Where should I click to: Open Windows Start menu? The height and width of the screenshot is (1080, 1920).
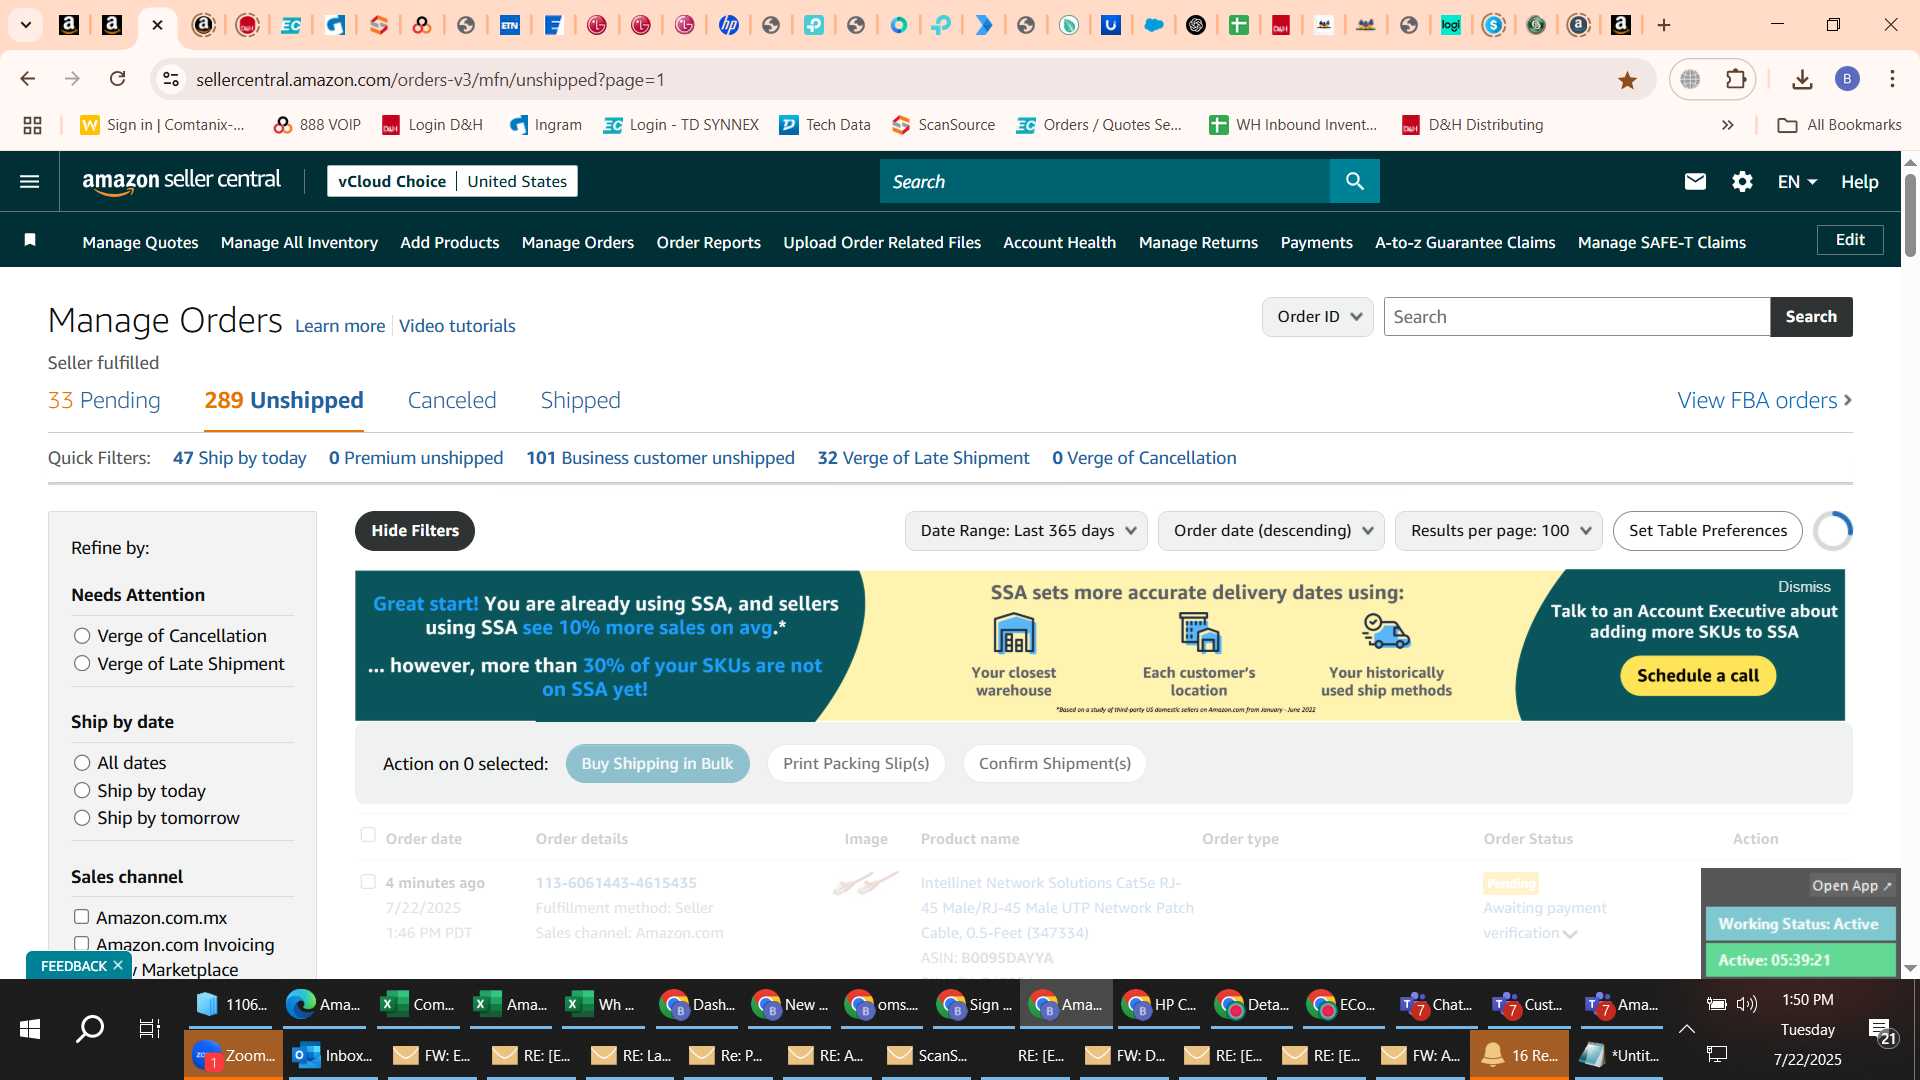30,1028
